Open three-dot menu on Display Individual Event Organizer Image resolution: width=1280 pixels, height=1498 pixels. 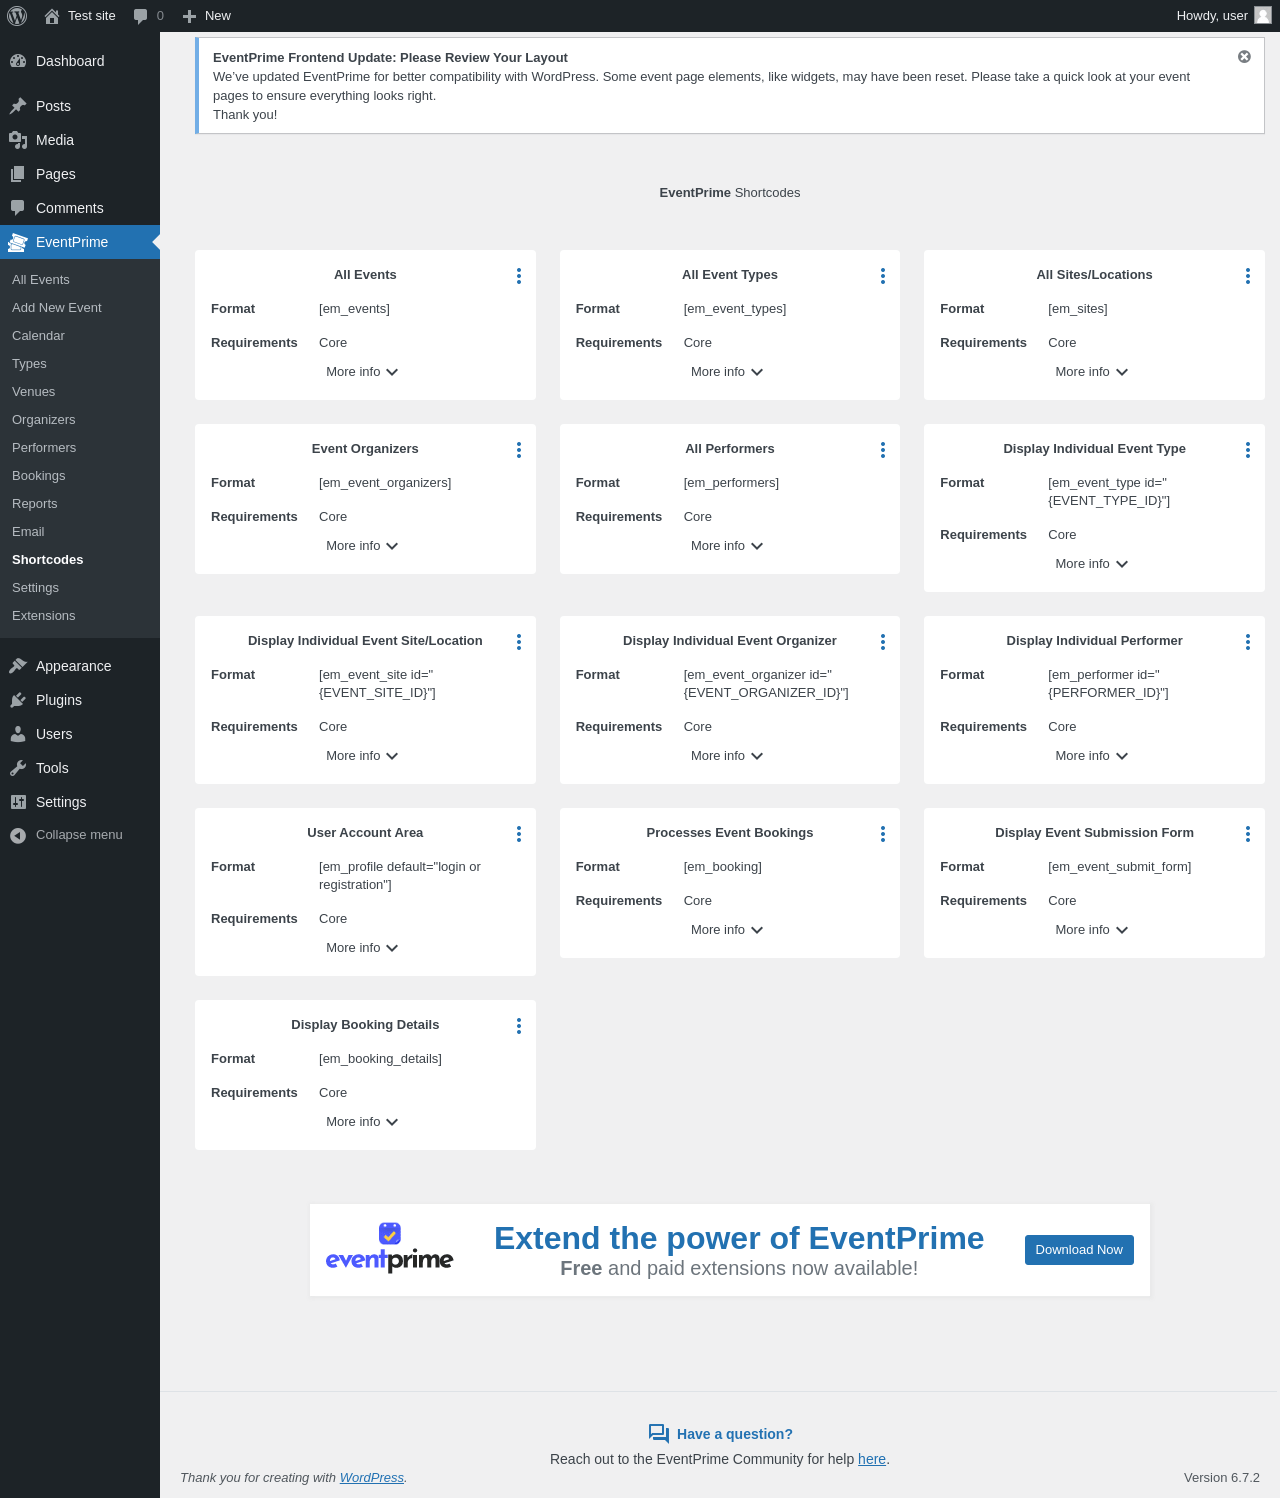point(883,642)
